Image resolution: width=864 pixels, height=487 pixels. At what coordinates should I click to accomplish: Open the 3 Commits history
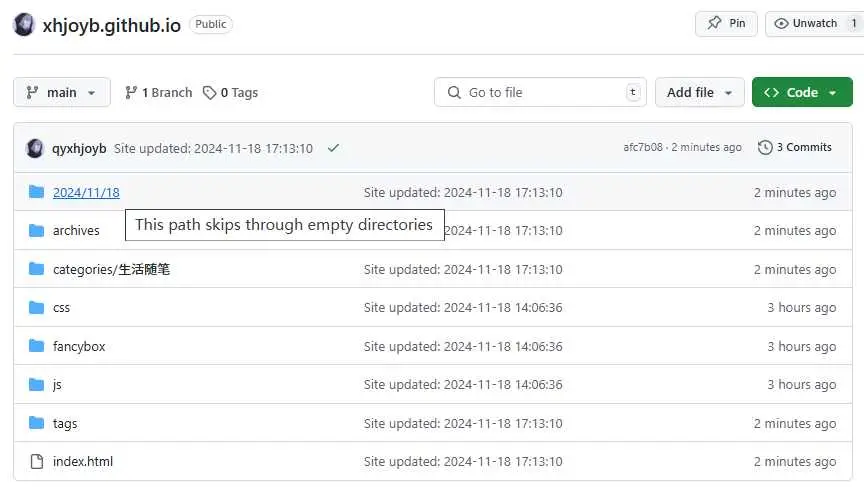(795, 147)
